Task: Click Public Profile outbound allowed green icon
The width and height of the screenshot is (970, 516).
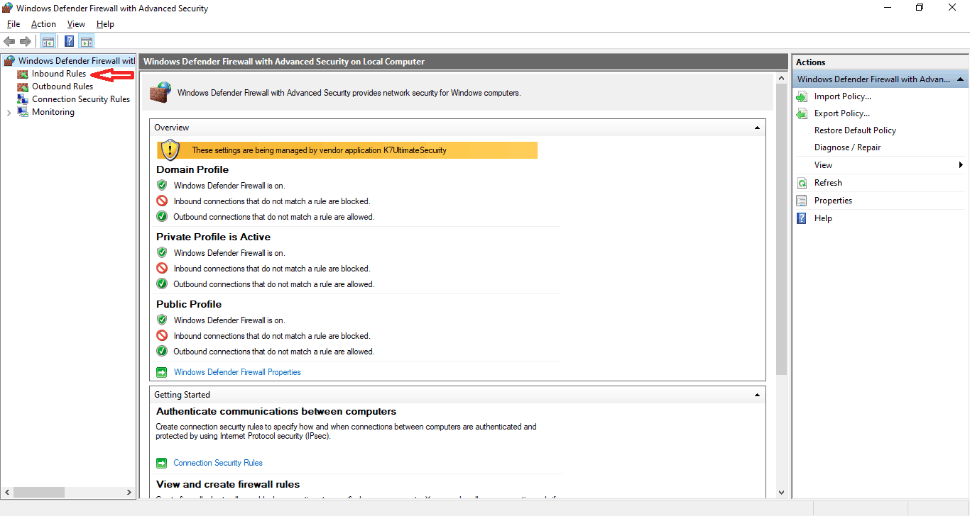Action: point(162,351)
